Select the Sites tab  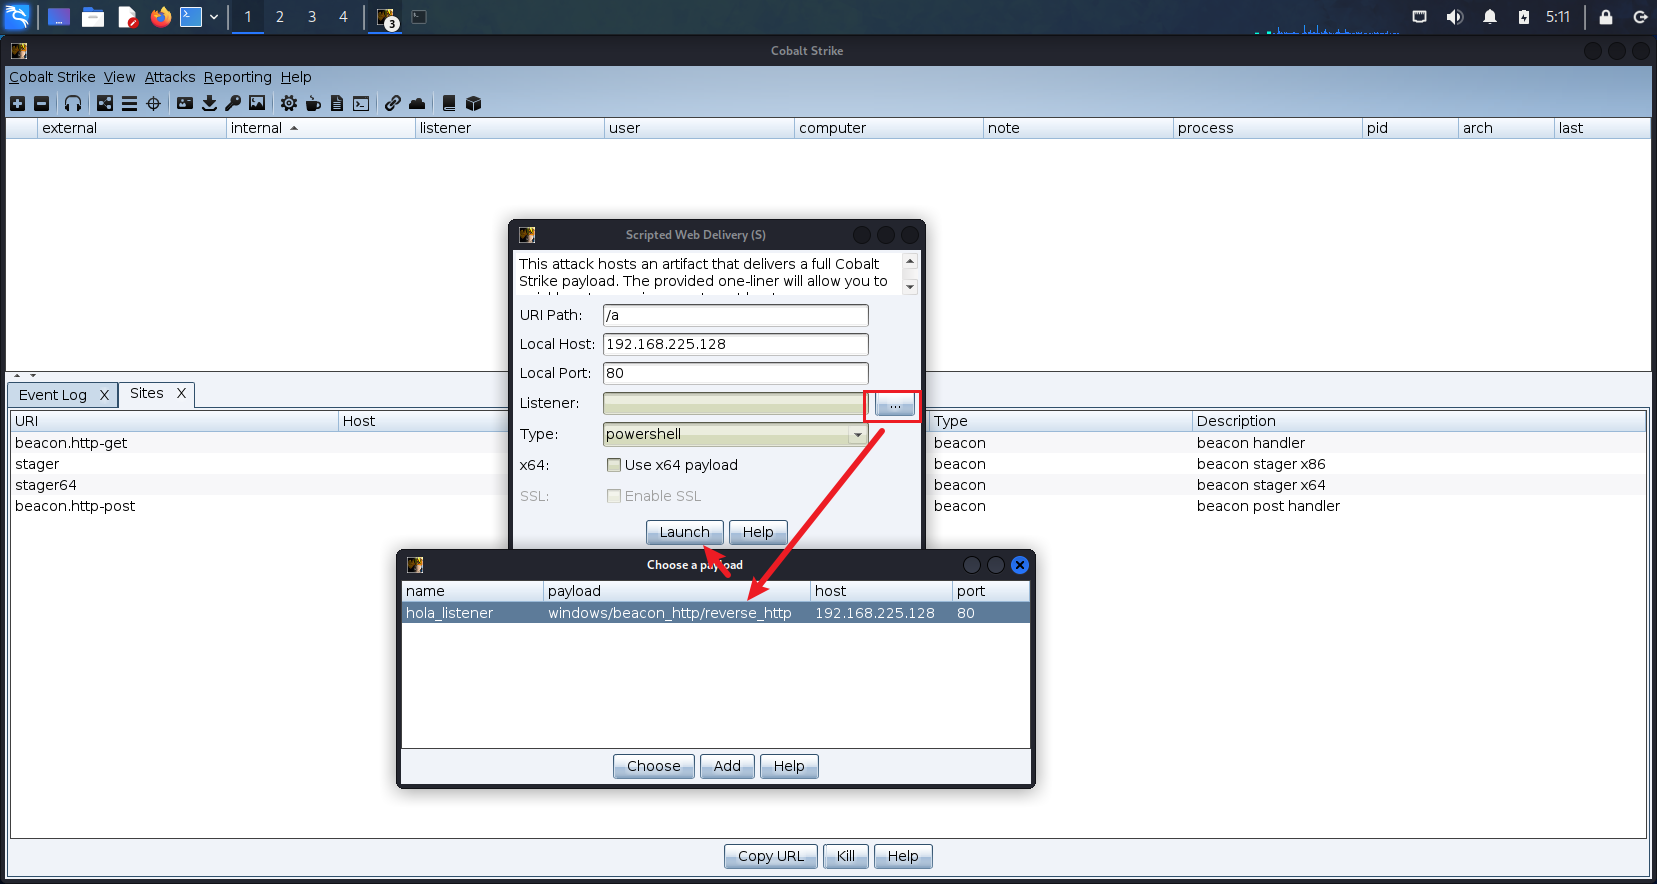coord(147,393)
